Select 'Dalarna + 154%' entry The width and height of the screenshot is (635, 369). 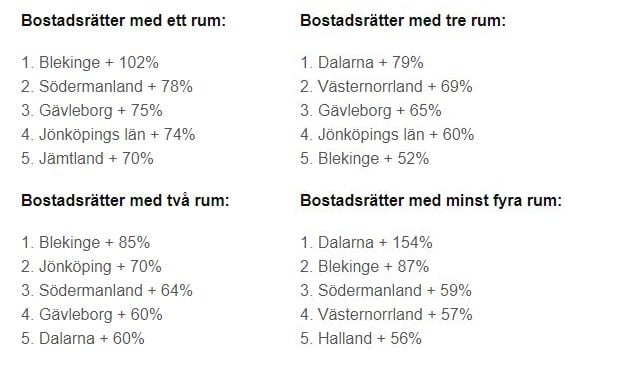[366, 243]
